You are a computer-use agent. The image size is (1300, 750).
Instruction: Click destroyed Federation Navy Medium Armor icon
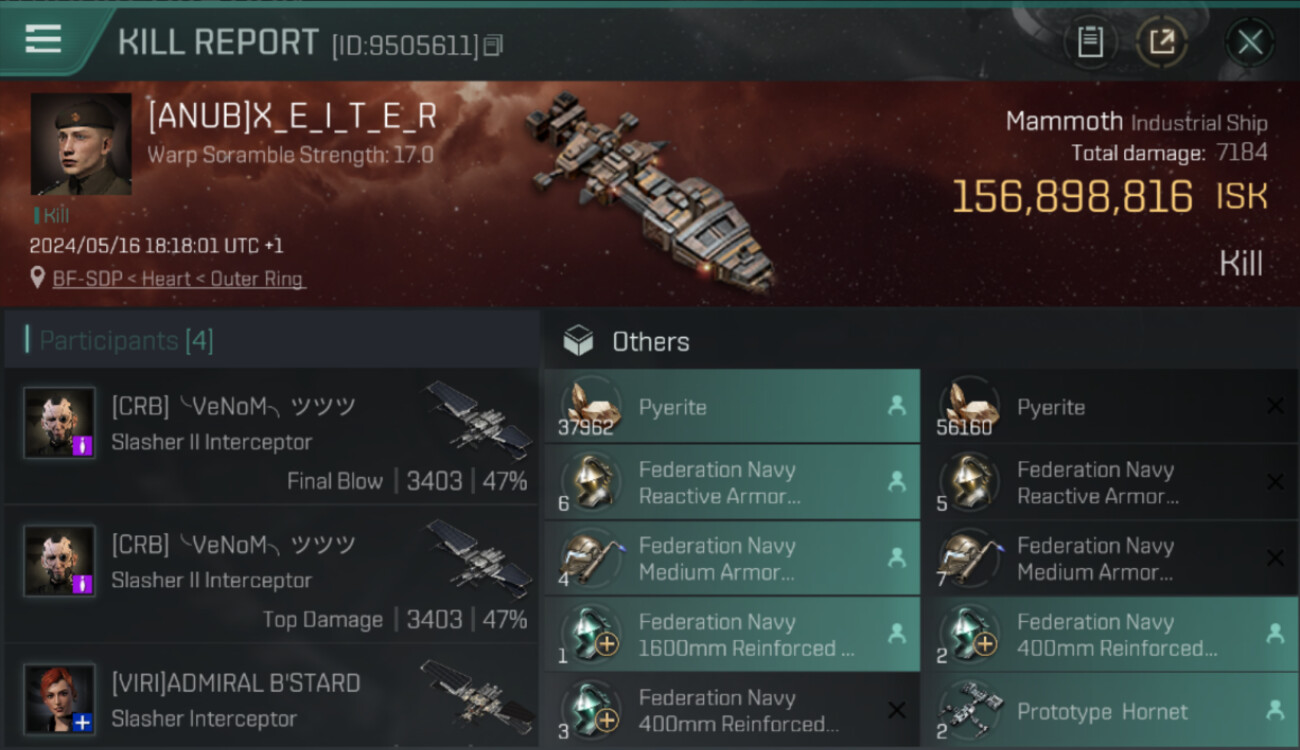966,557
